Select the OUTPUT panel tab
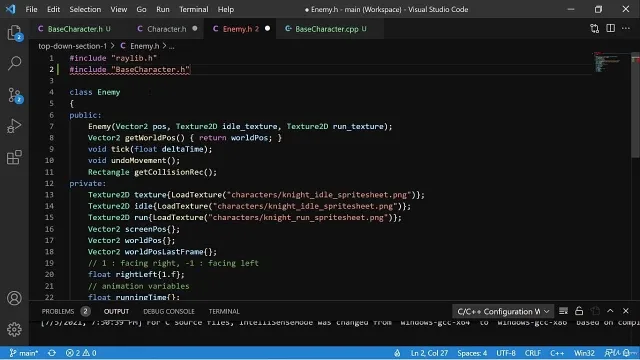This screenshot has width=640, height=360. (x=116, y=311)
